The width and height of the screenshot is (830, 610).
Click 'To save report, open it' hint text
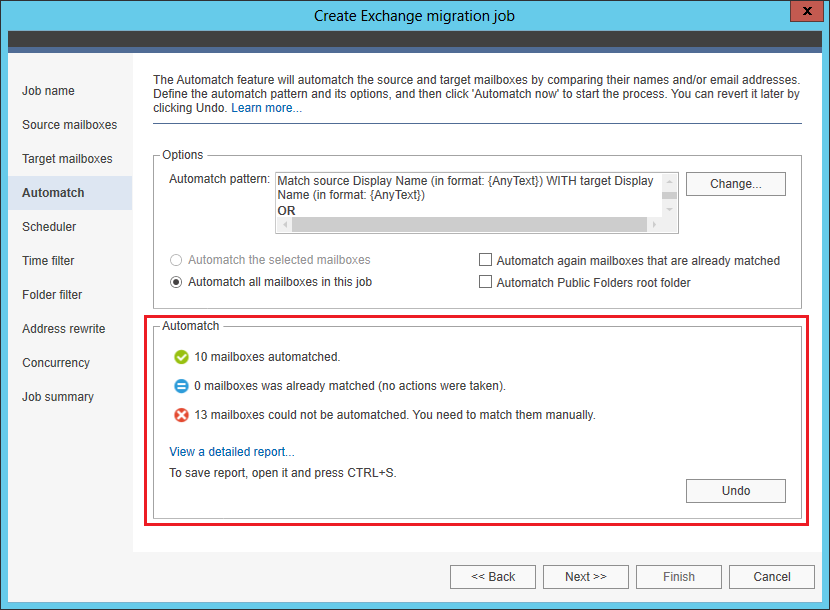click(x=283, y=473)
